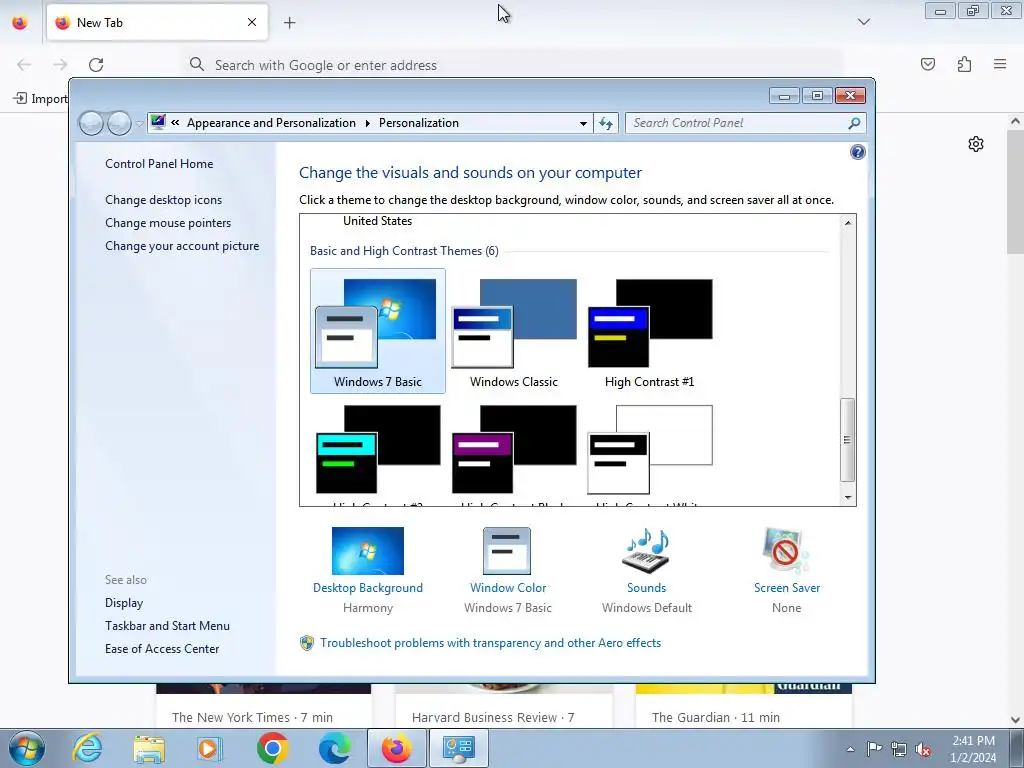The image size is (1024, 768).
Task: Click Change mouse pointers link
Action: [x=168, y=223]
